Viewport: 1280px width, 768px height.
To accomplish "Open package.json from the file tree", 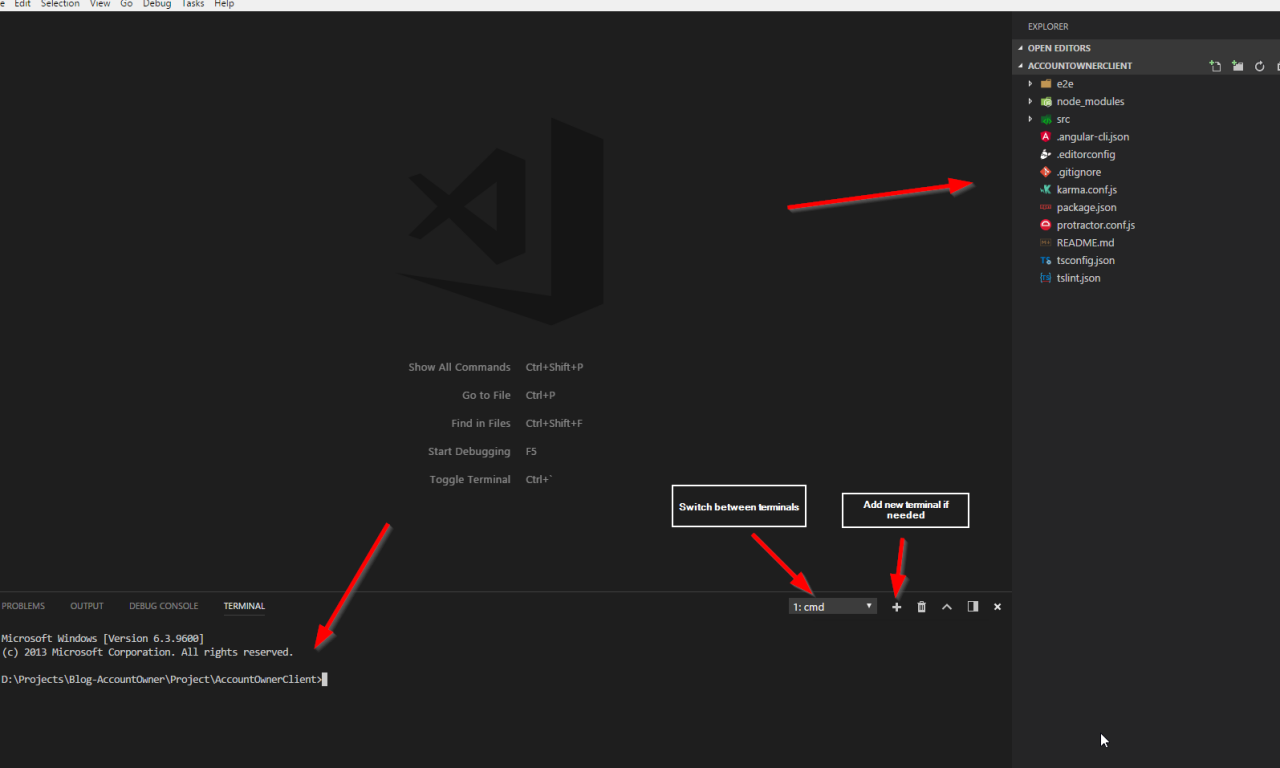I will click(1086, 208).
